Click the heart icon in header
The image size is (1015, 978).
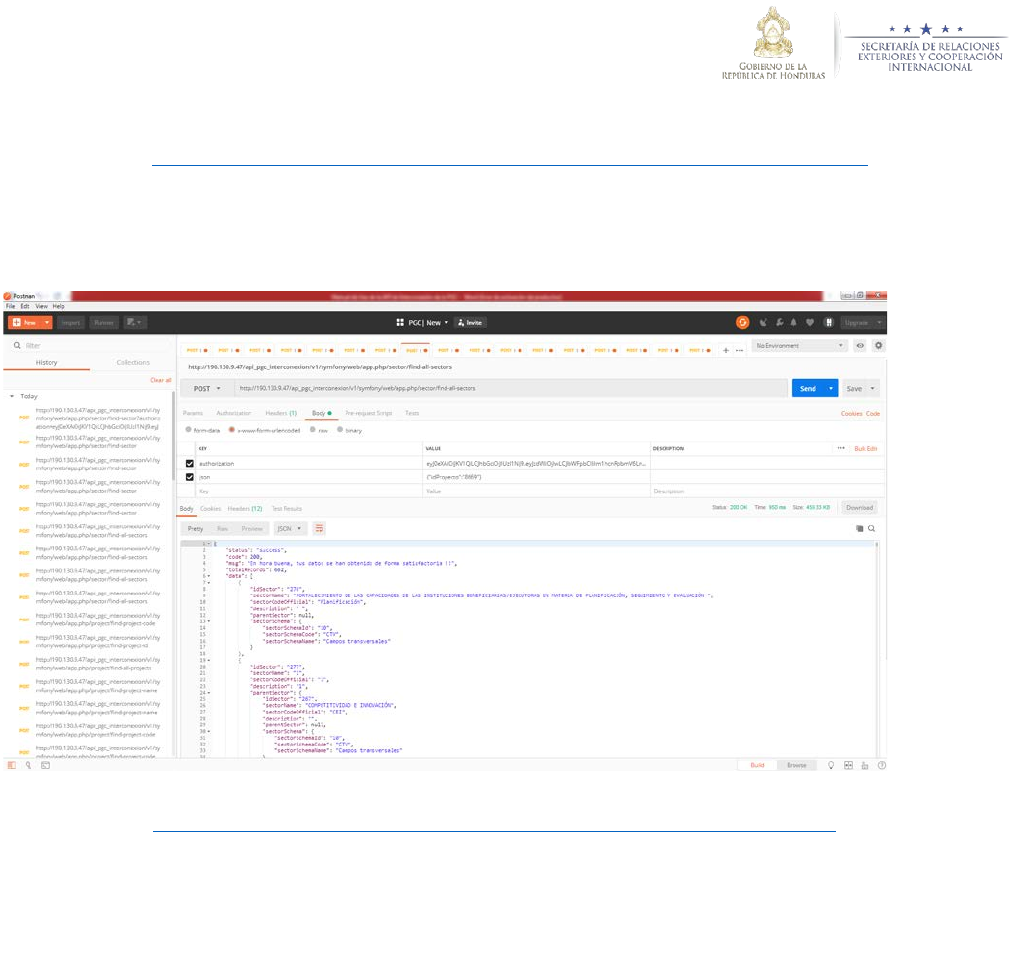coord(810,322)
